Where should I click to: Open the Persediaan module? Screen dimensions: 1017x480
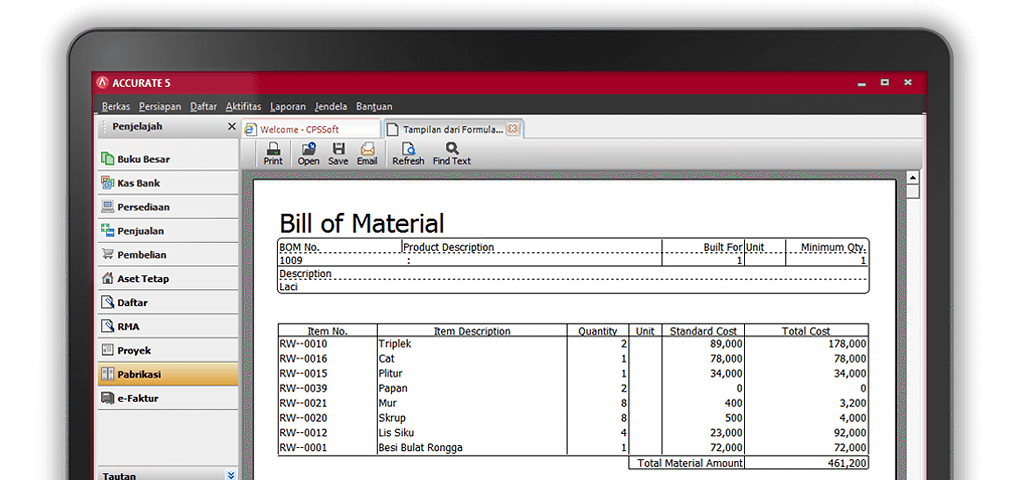click(143, 207)
